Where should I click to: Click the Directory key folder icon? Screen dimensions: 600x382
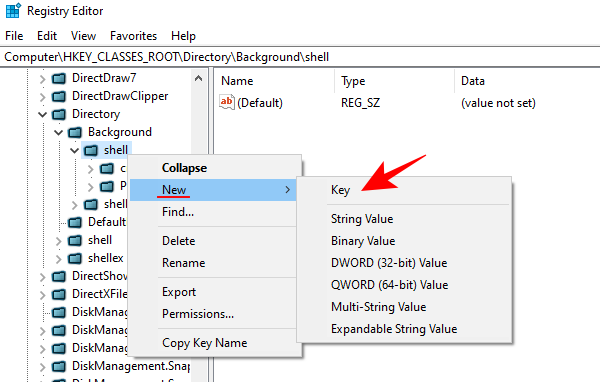(x=59, y=114)
